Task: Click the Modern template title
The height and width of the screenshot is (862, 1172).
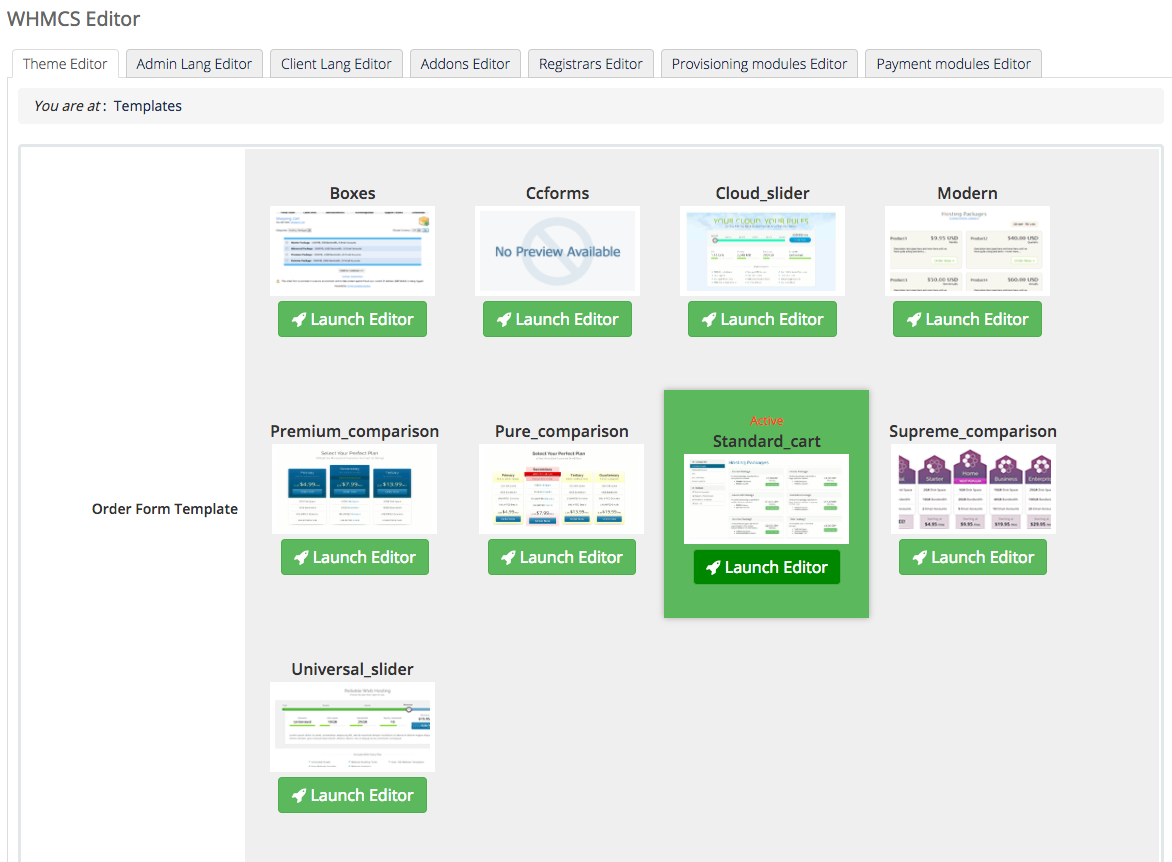Action: (966, 193)
